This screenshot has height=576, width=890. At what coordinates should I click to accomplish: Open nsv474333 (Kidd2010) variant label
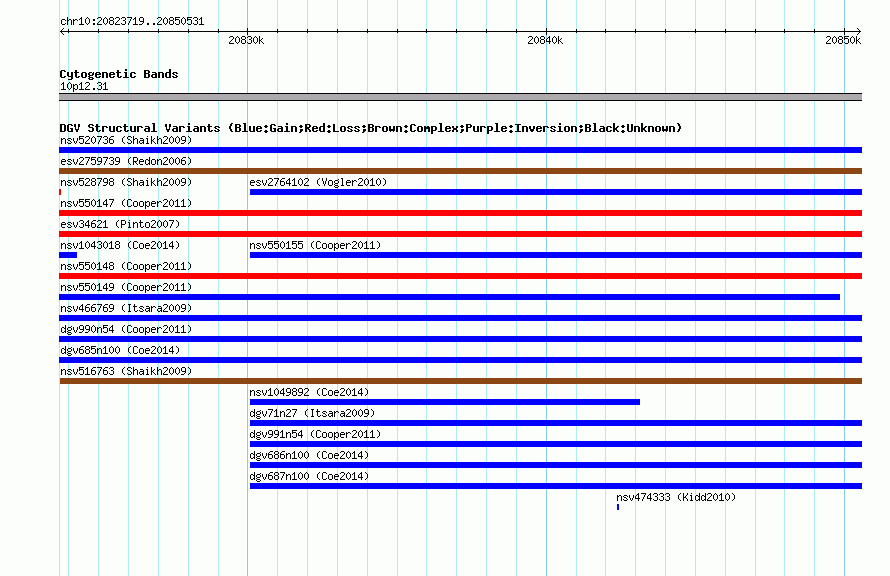tap(676, 497)
